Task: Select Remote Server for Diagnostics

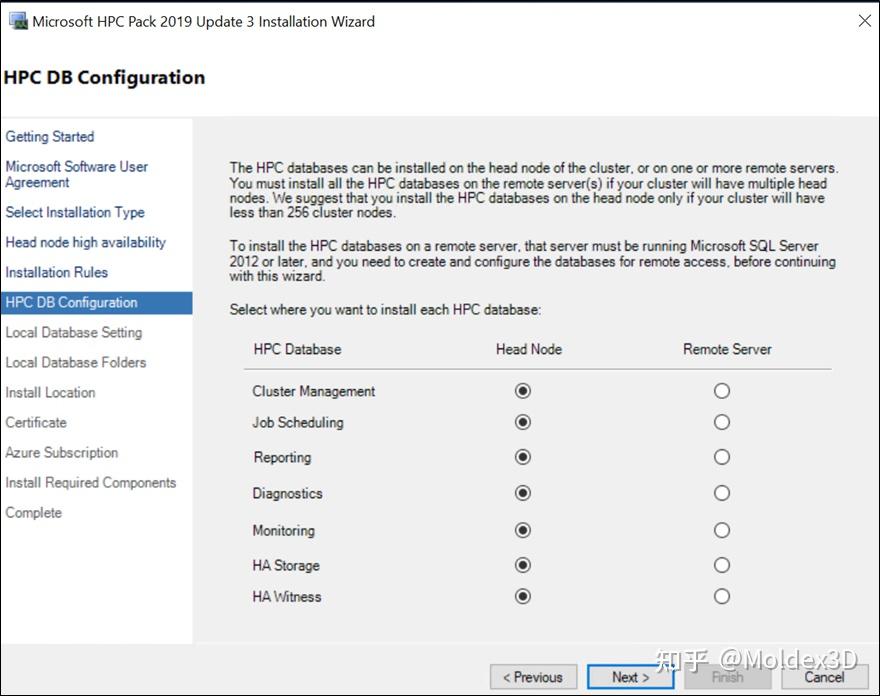Action: (x=722, y=493)
